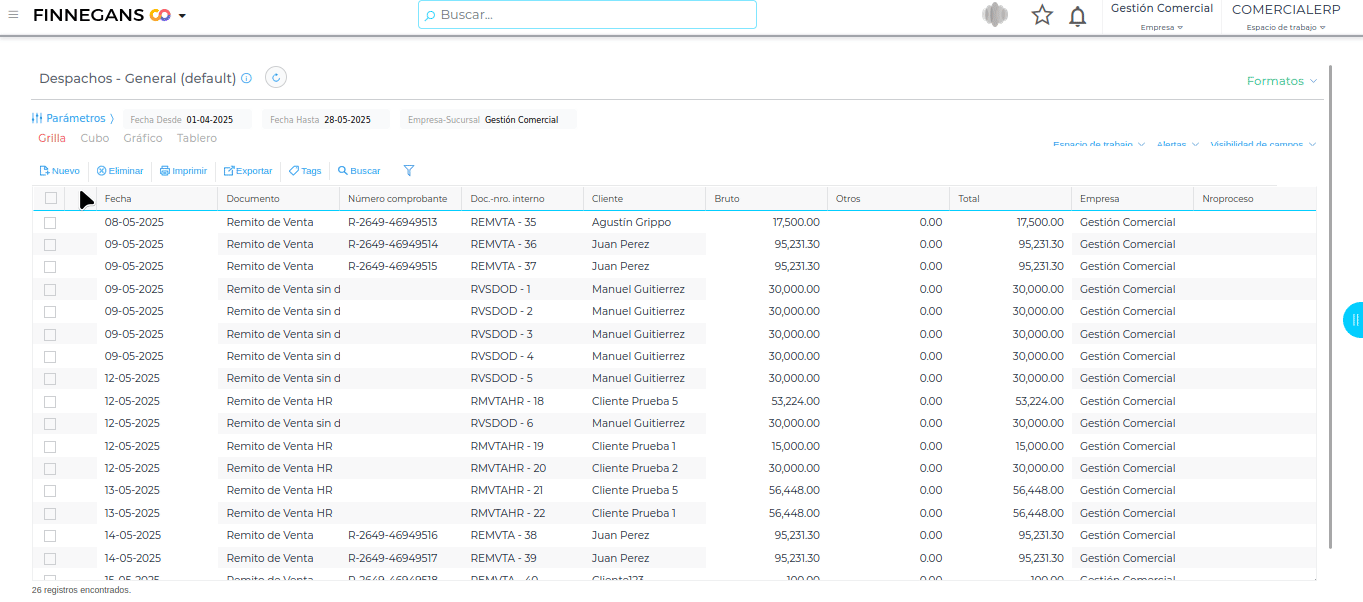The height and width of the screenshot is (602, 1363).
Task: Open the notifications bell
Action: click(1078, 16)
